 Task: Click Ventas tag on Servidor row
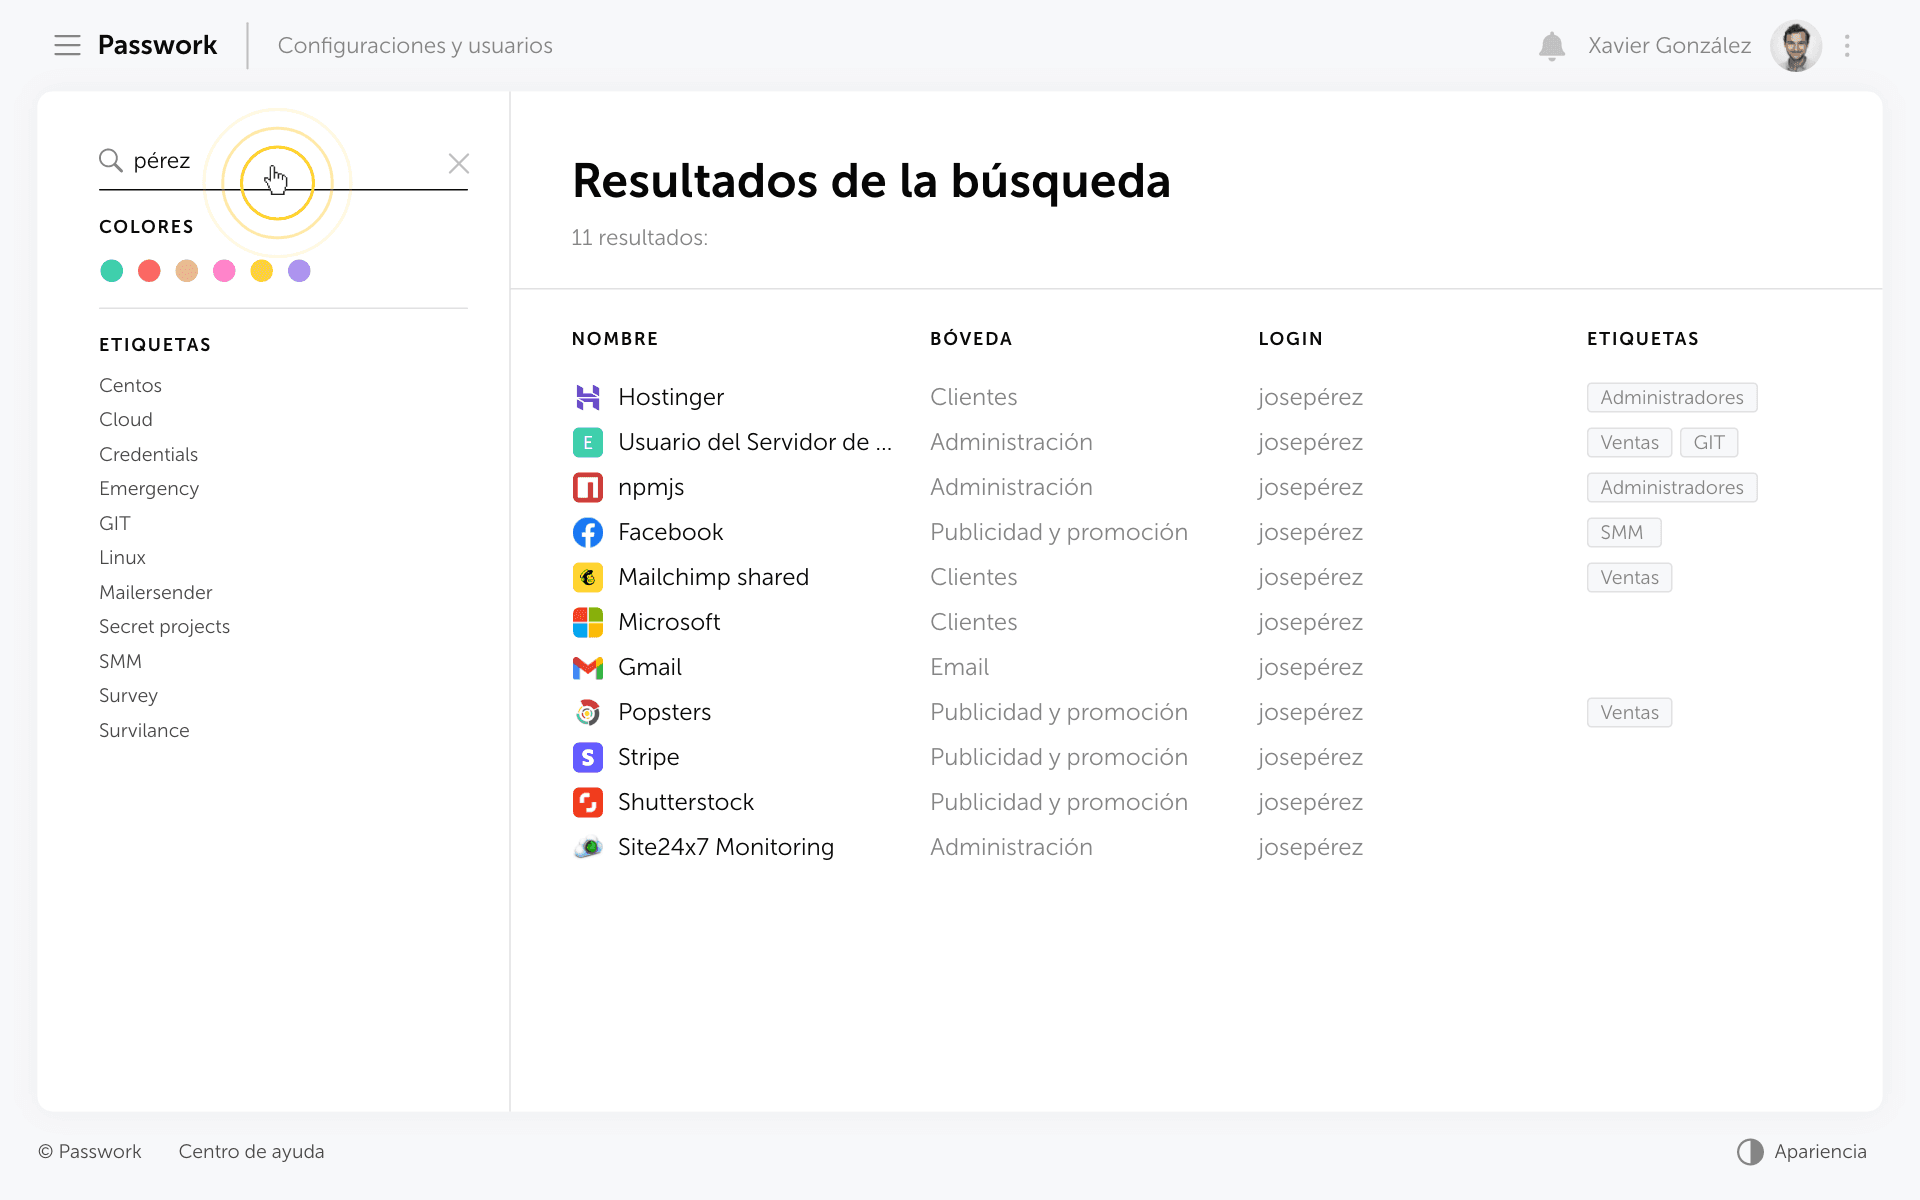(x=1629, y=442)
